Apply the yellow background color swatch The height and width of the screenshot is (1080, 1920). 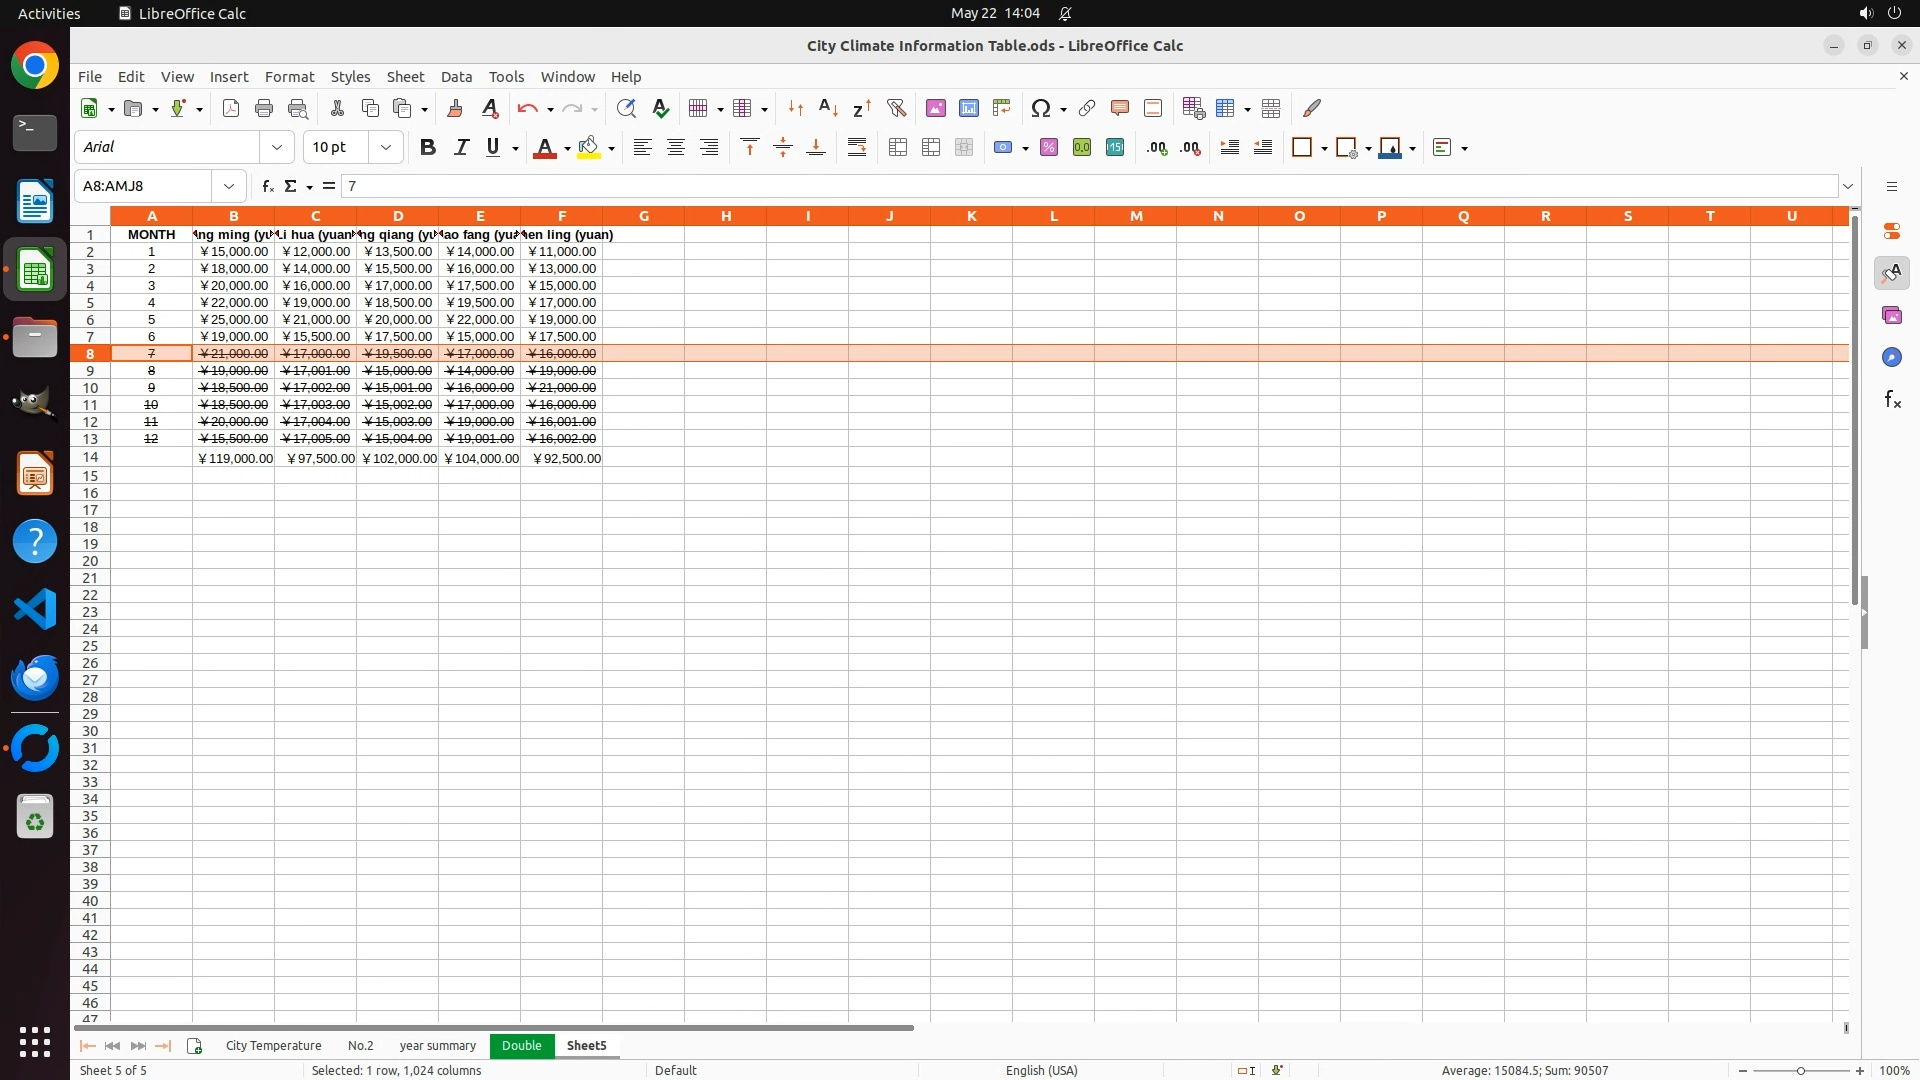tap(589, 147)
